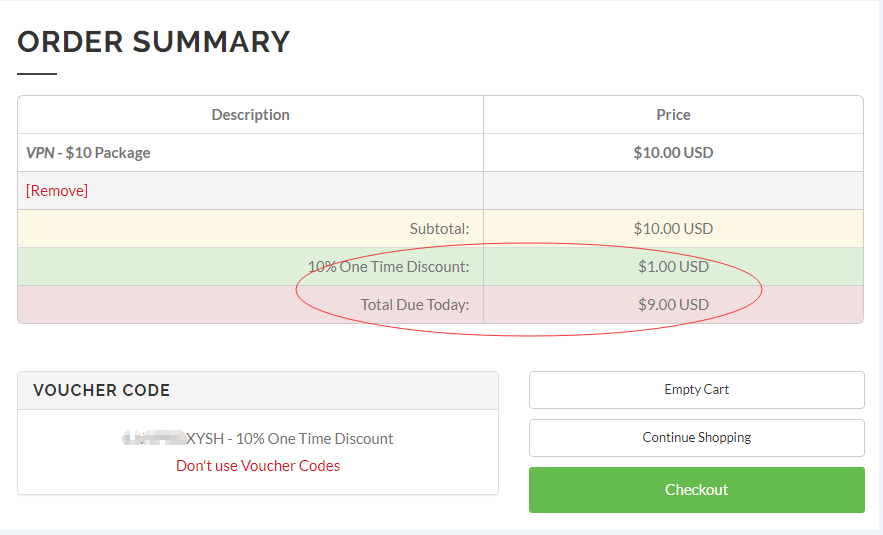883x535 pixels.
Task: Click the $10.00 USD package price cell
Action: point(674,153)
